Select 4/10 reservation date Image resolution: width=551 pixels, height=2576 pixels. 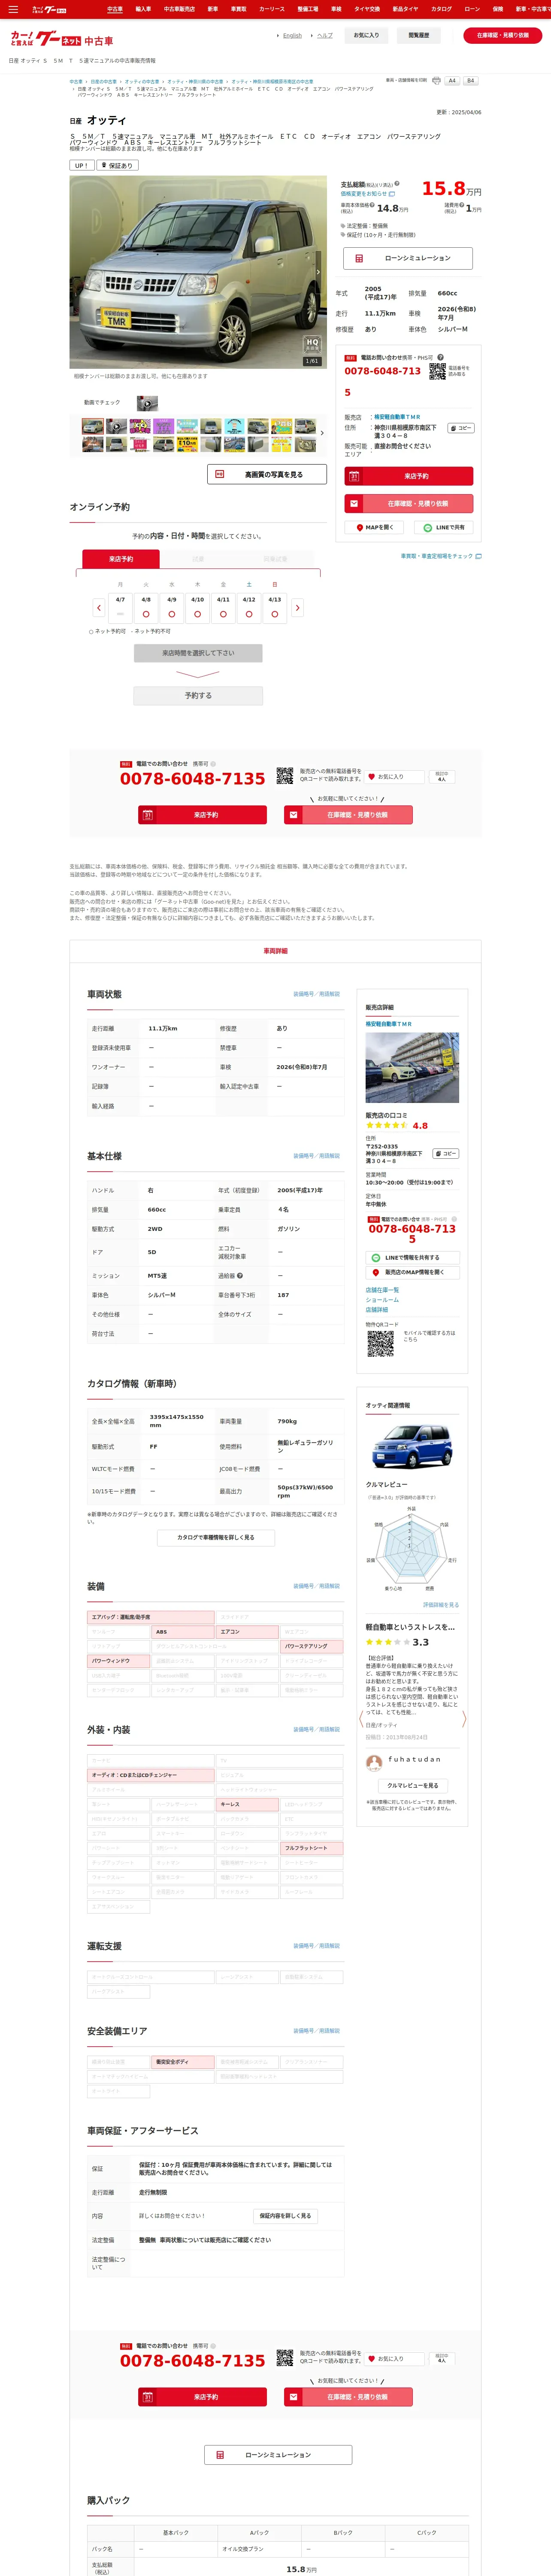coord(197,607)
